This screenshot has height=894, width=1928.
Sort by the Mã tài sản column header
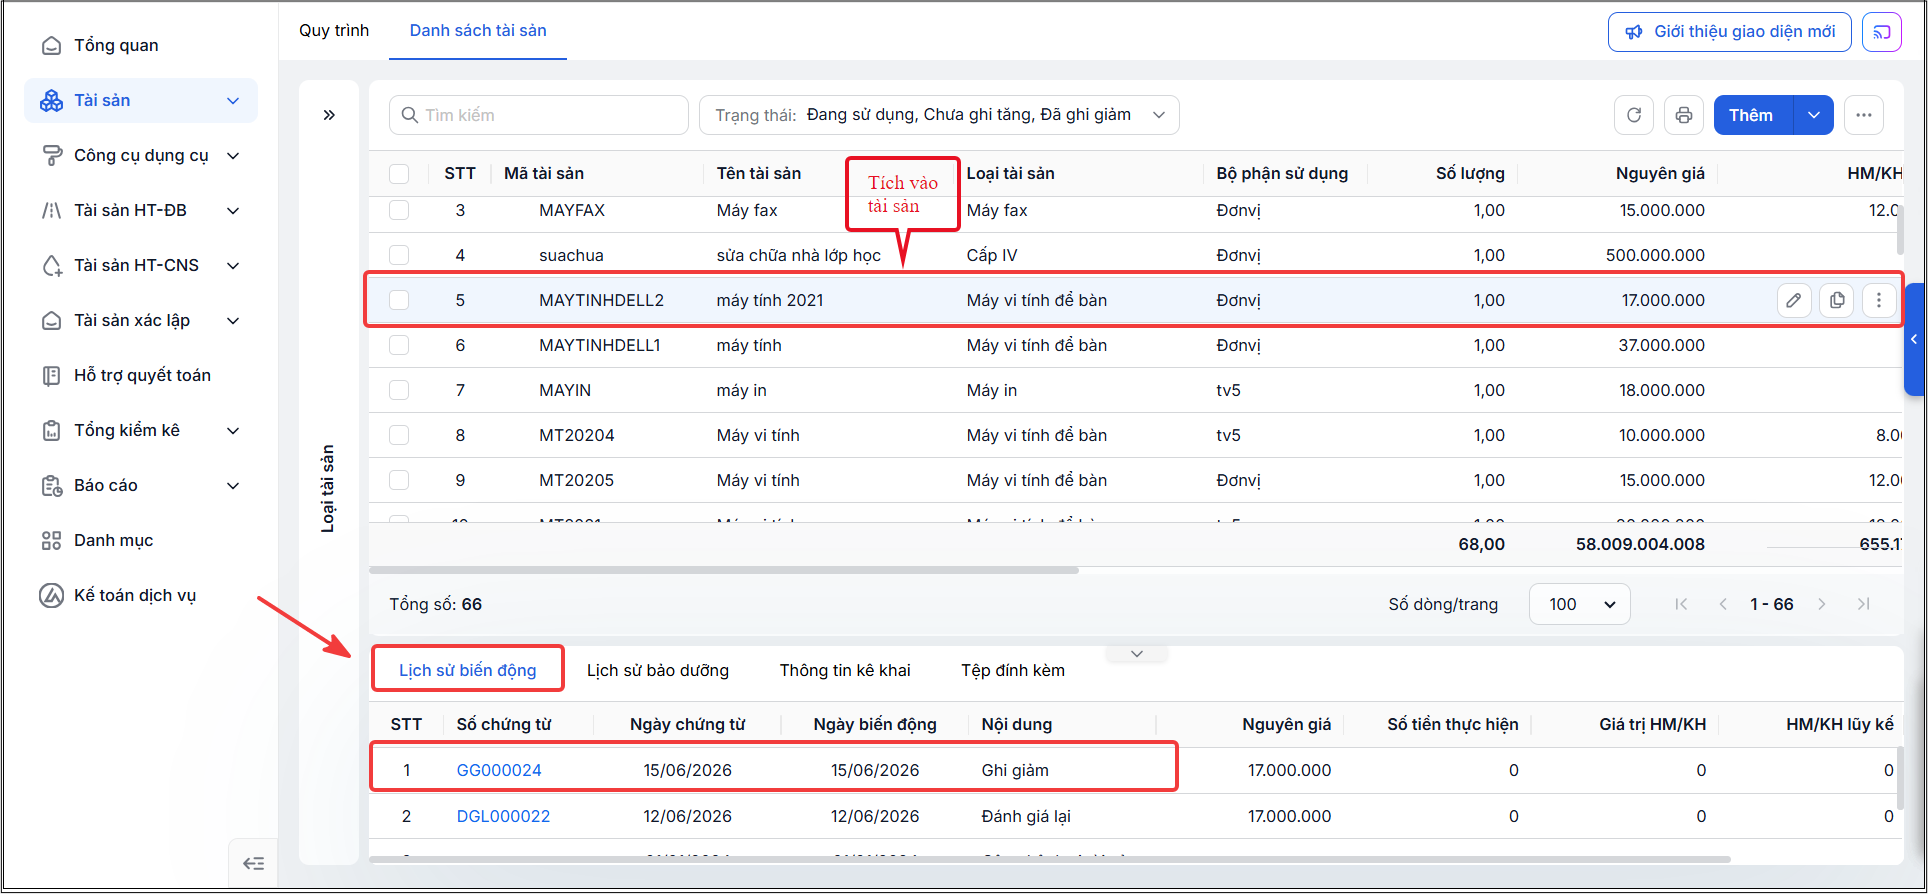click(544, 173)
